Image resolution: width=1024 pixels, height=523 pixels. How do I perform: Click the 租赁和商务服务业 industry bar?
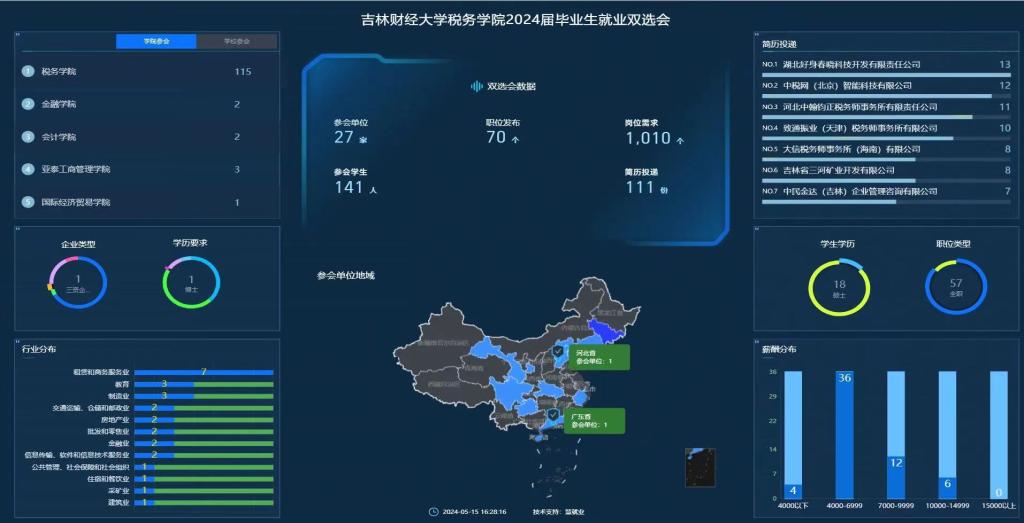[x=203, y=372]
